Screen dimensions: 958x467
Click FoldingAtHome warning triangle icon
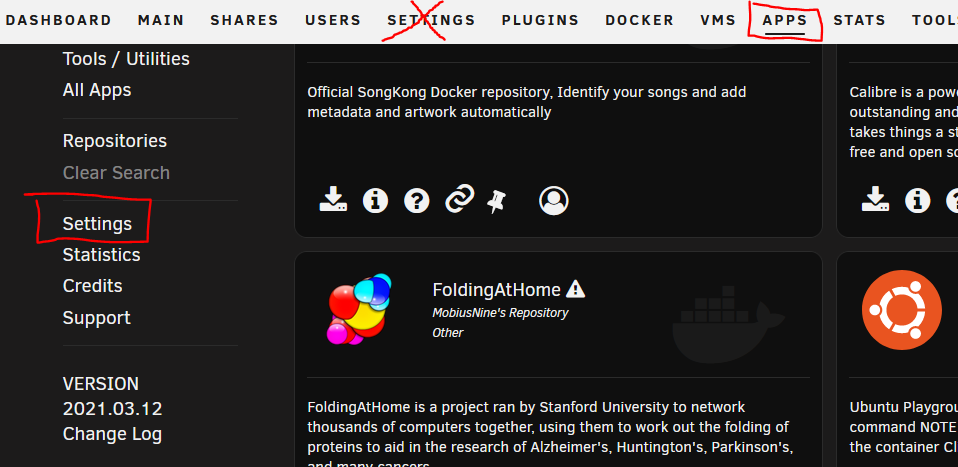576,289
